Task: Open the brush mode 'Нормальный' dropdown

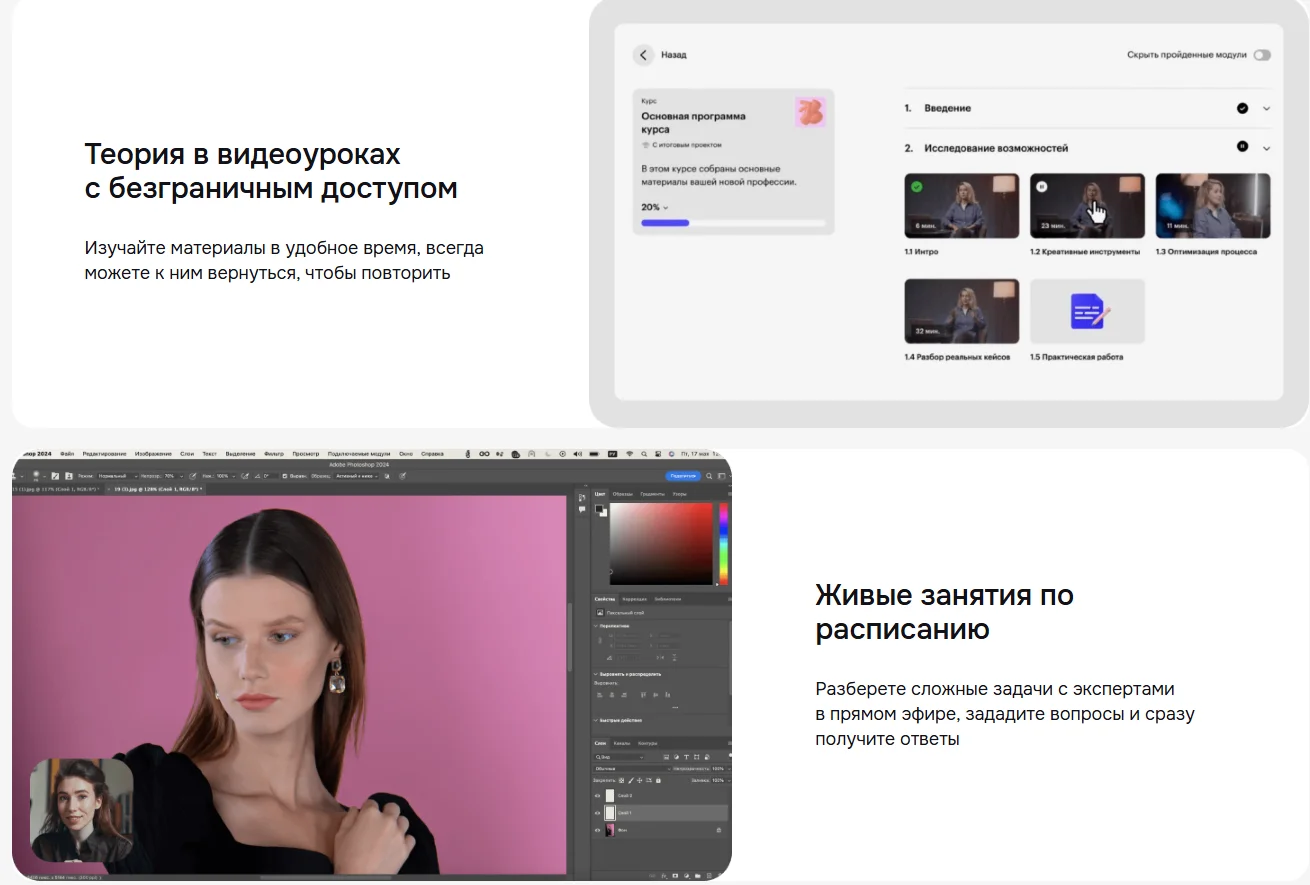Action: tap(116, 476)
